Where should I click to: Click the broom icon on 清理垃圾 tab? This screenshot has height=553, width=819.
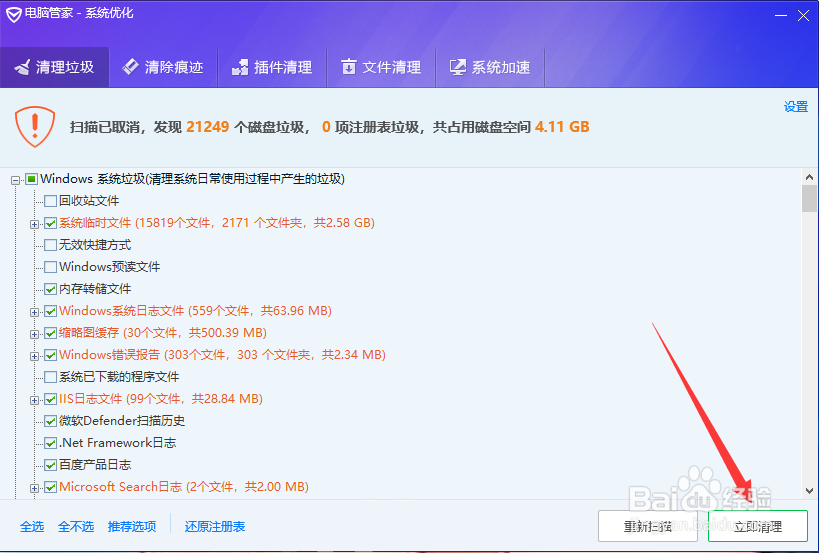point(22,67)
